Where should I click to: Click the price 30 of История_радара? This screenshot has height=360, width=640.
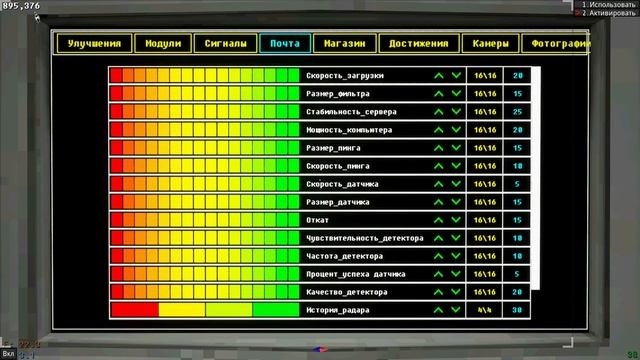click(517, 310)
